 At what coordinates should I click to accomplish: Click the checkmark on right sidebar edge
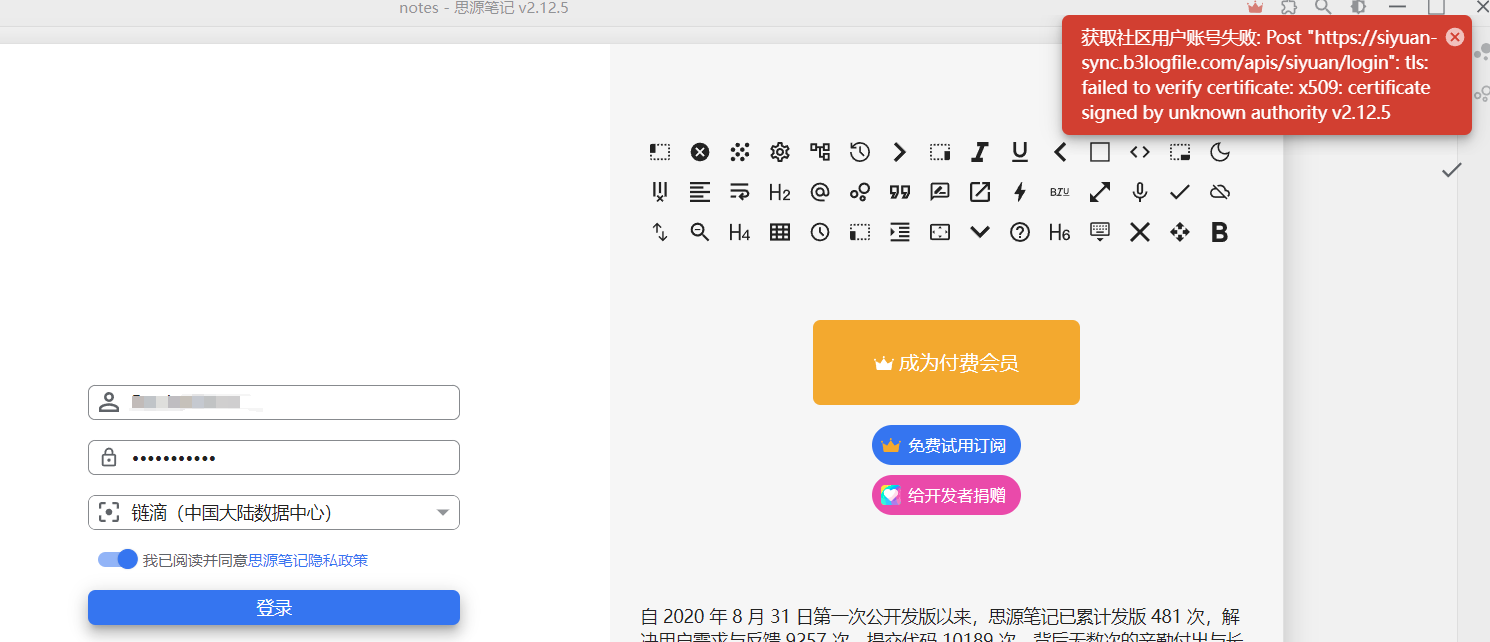(x=1451, y=171)
